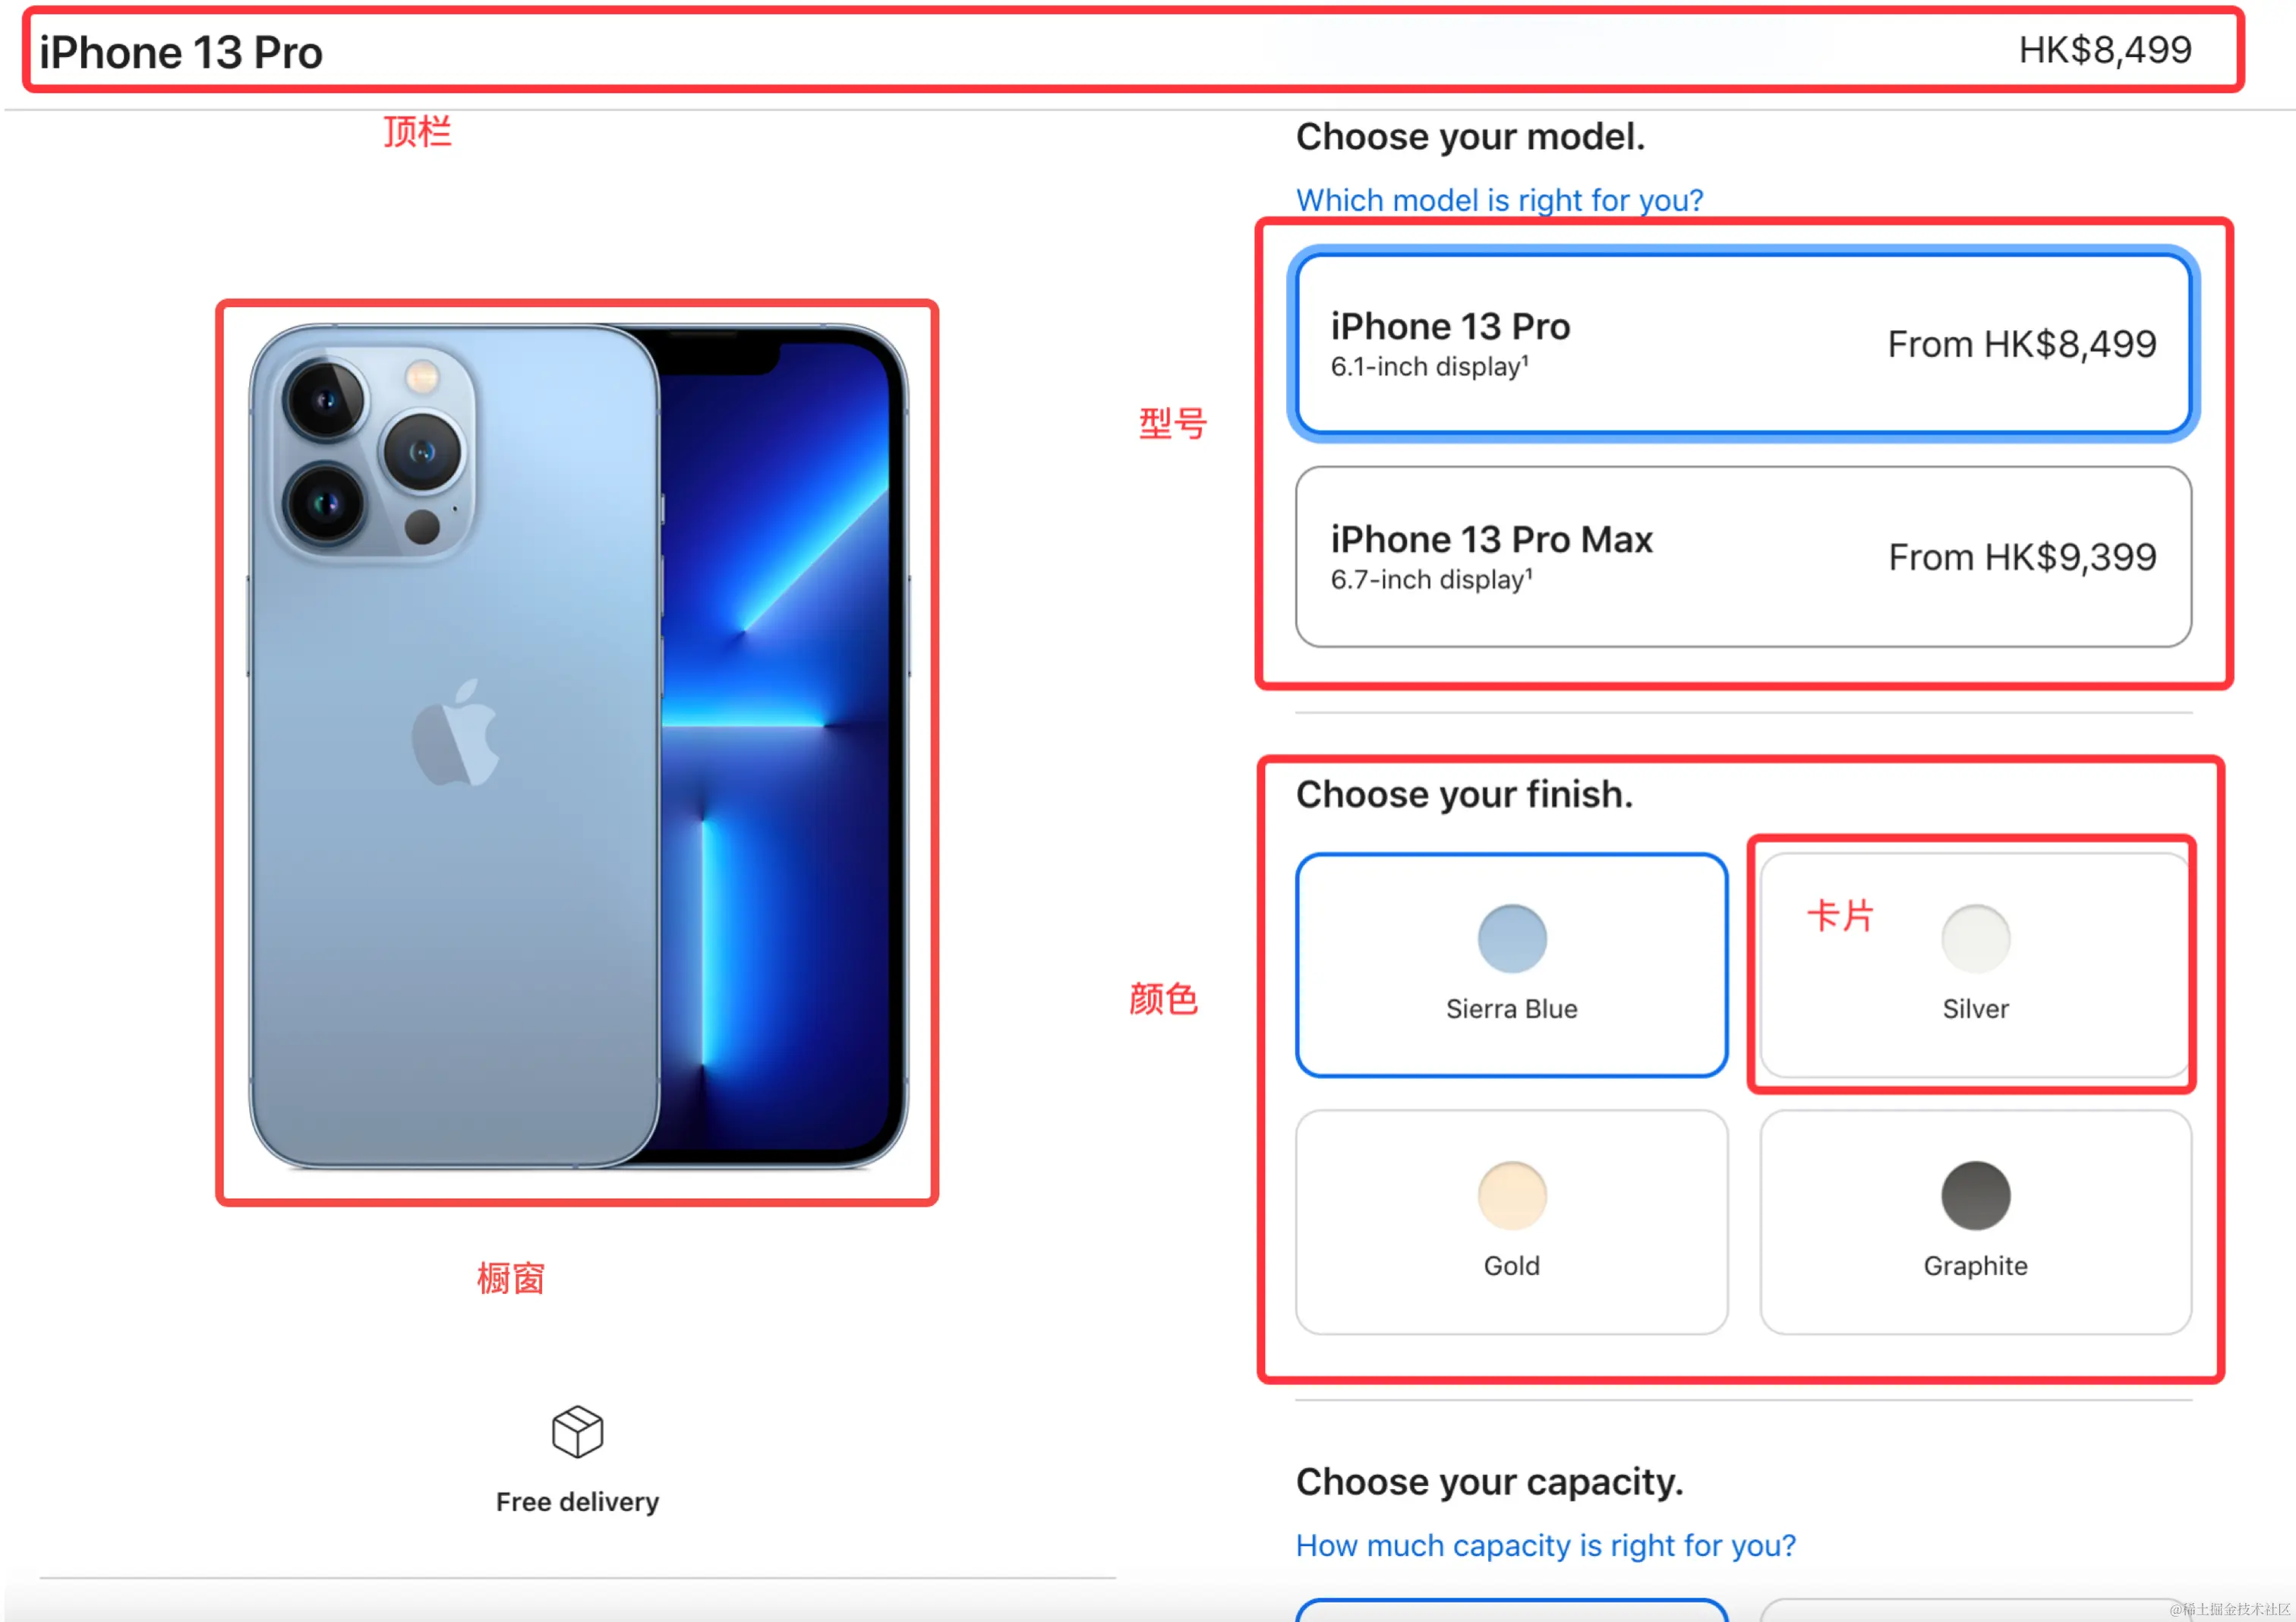The height and width of the screenshot is (1622, 2296).
Task: Click the Free delivery label
Action: pos(577,1501)
